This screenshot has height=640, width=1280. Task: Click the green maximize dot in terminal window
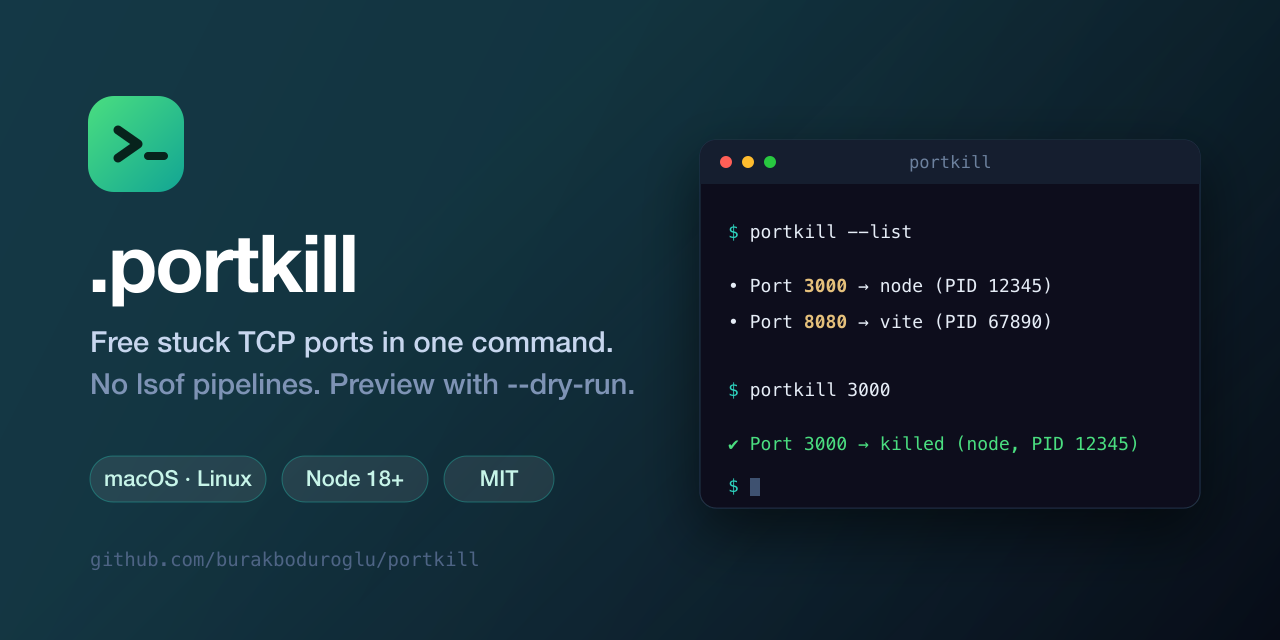[x=770, y=162]
